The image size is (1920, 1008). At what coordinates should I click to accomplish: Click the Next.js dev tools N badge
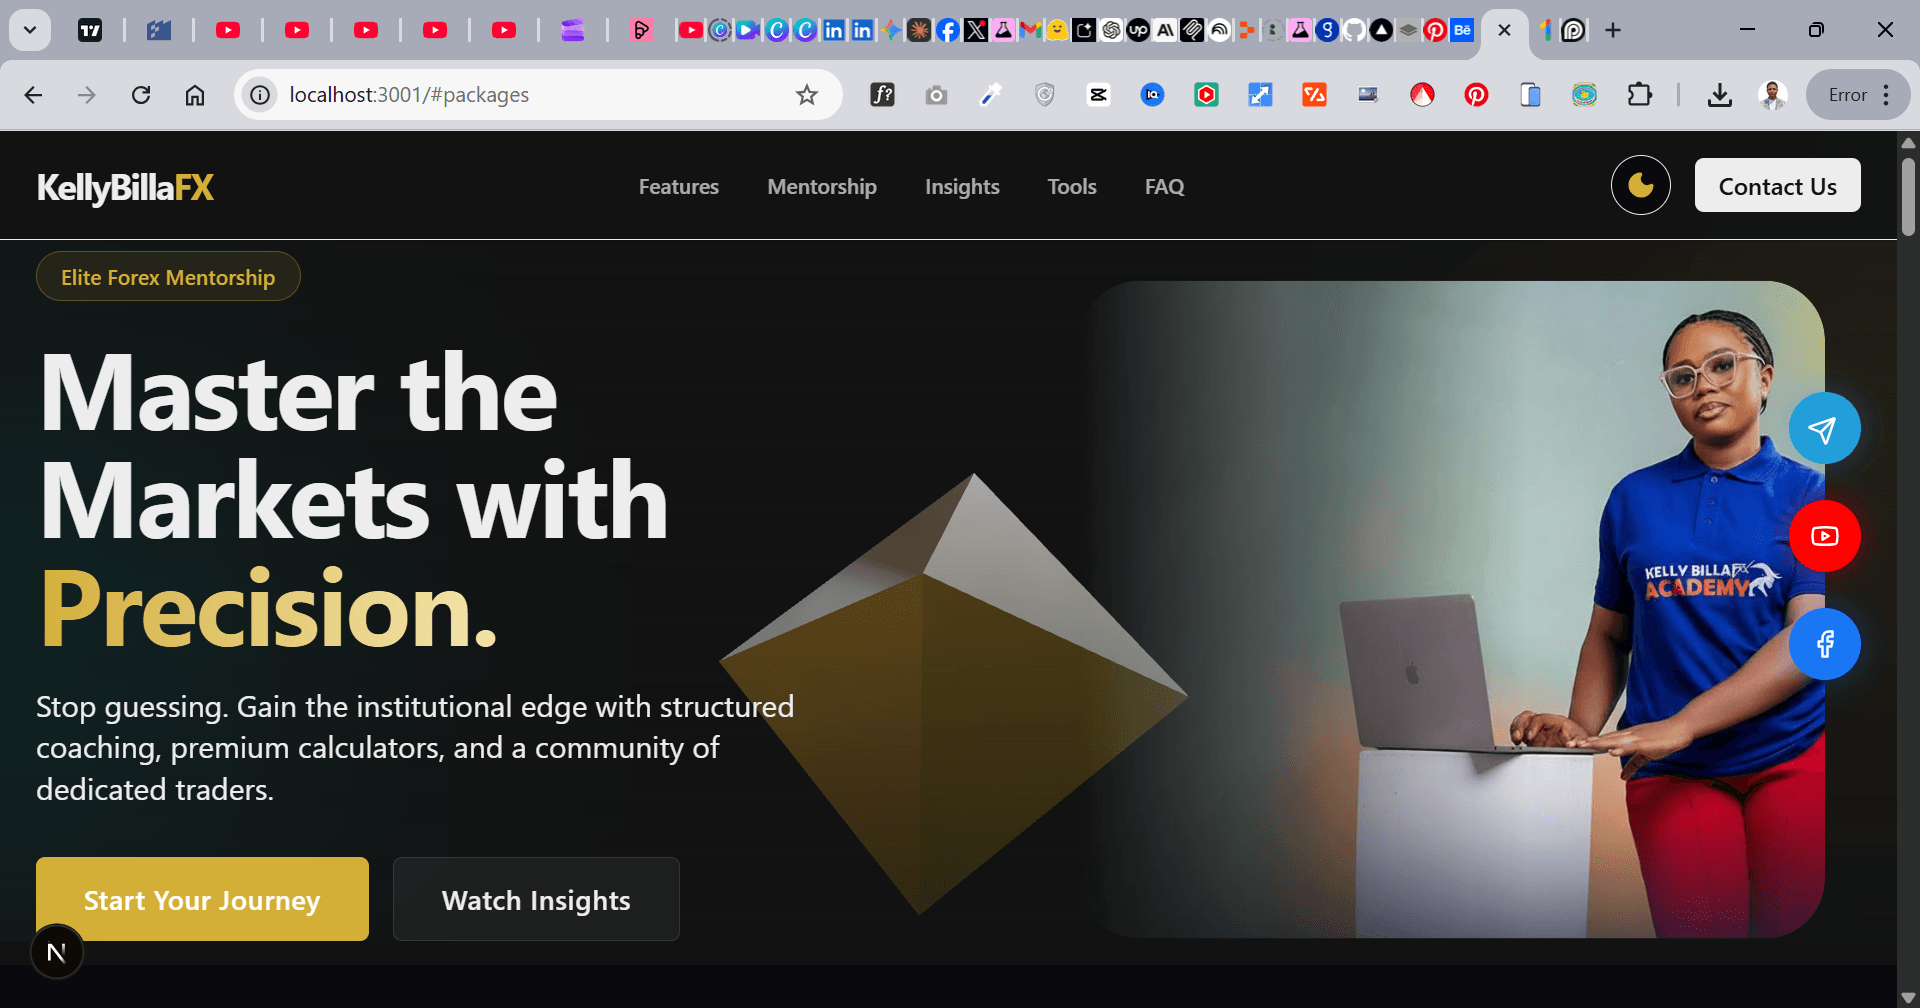point(57,952)
